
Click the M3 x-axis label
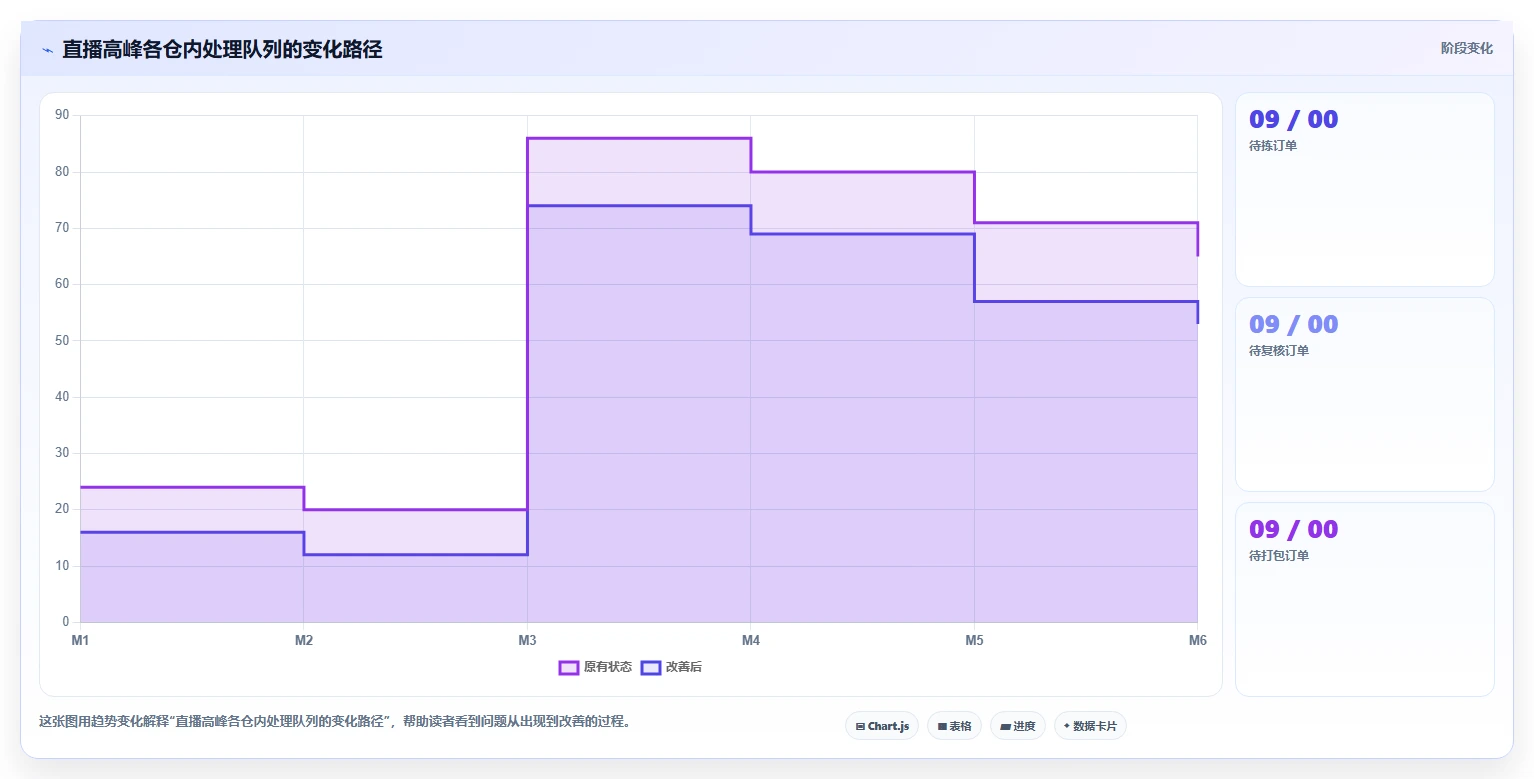[527, 641]
